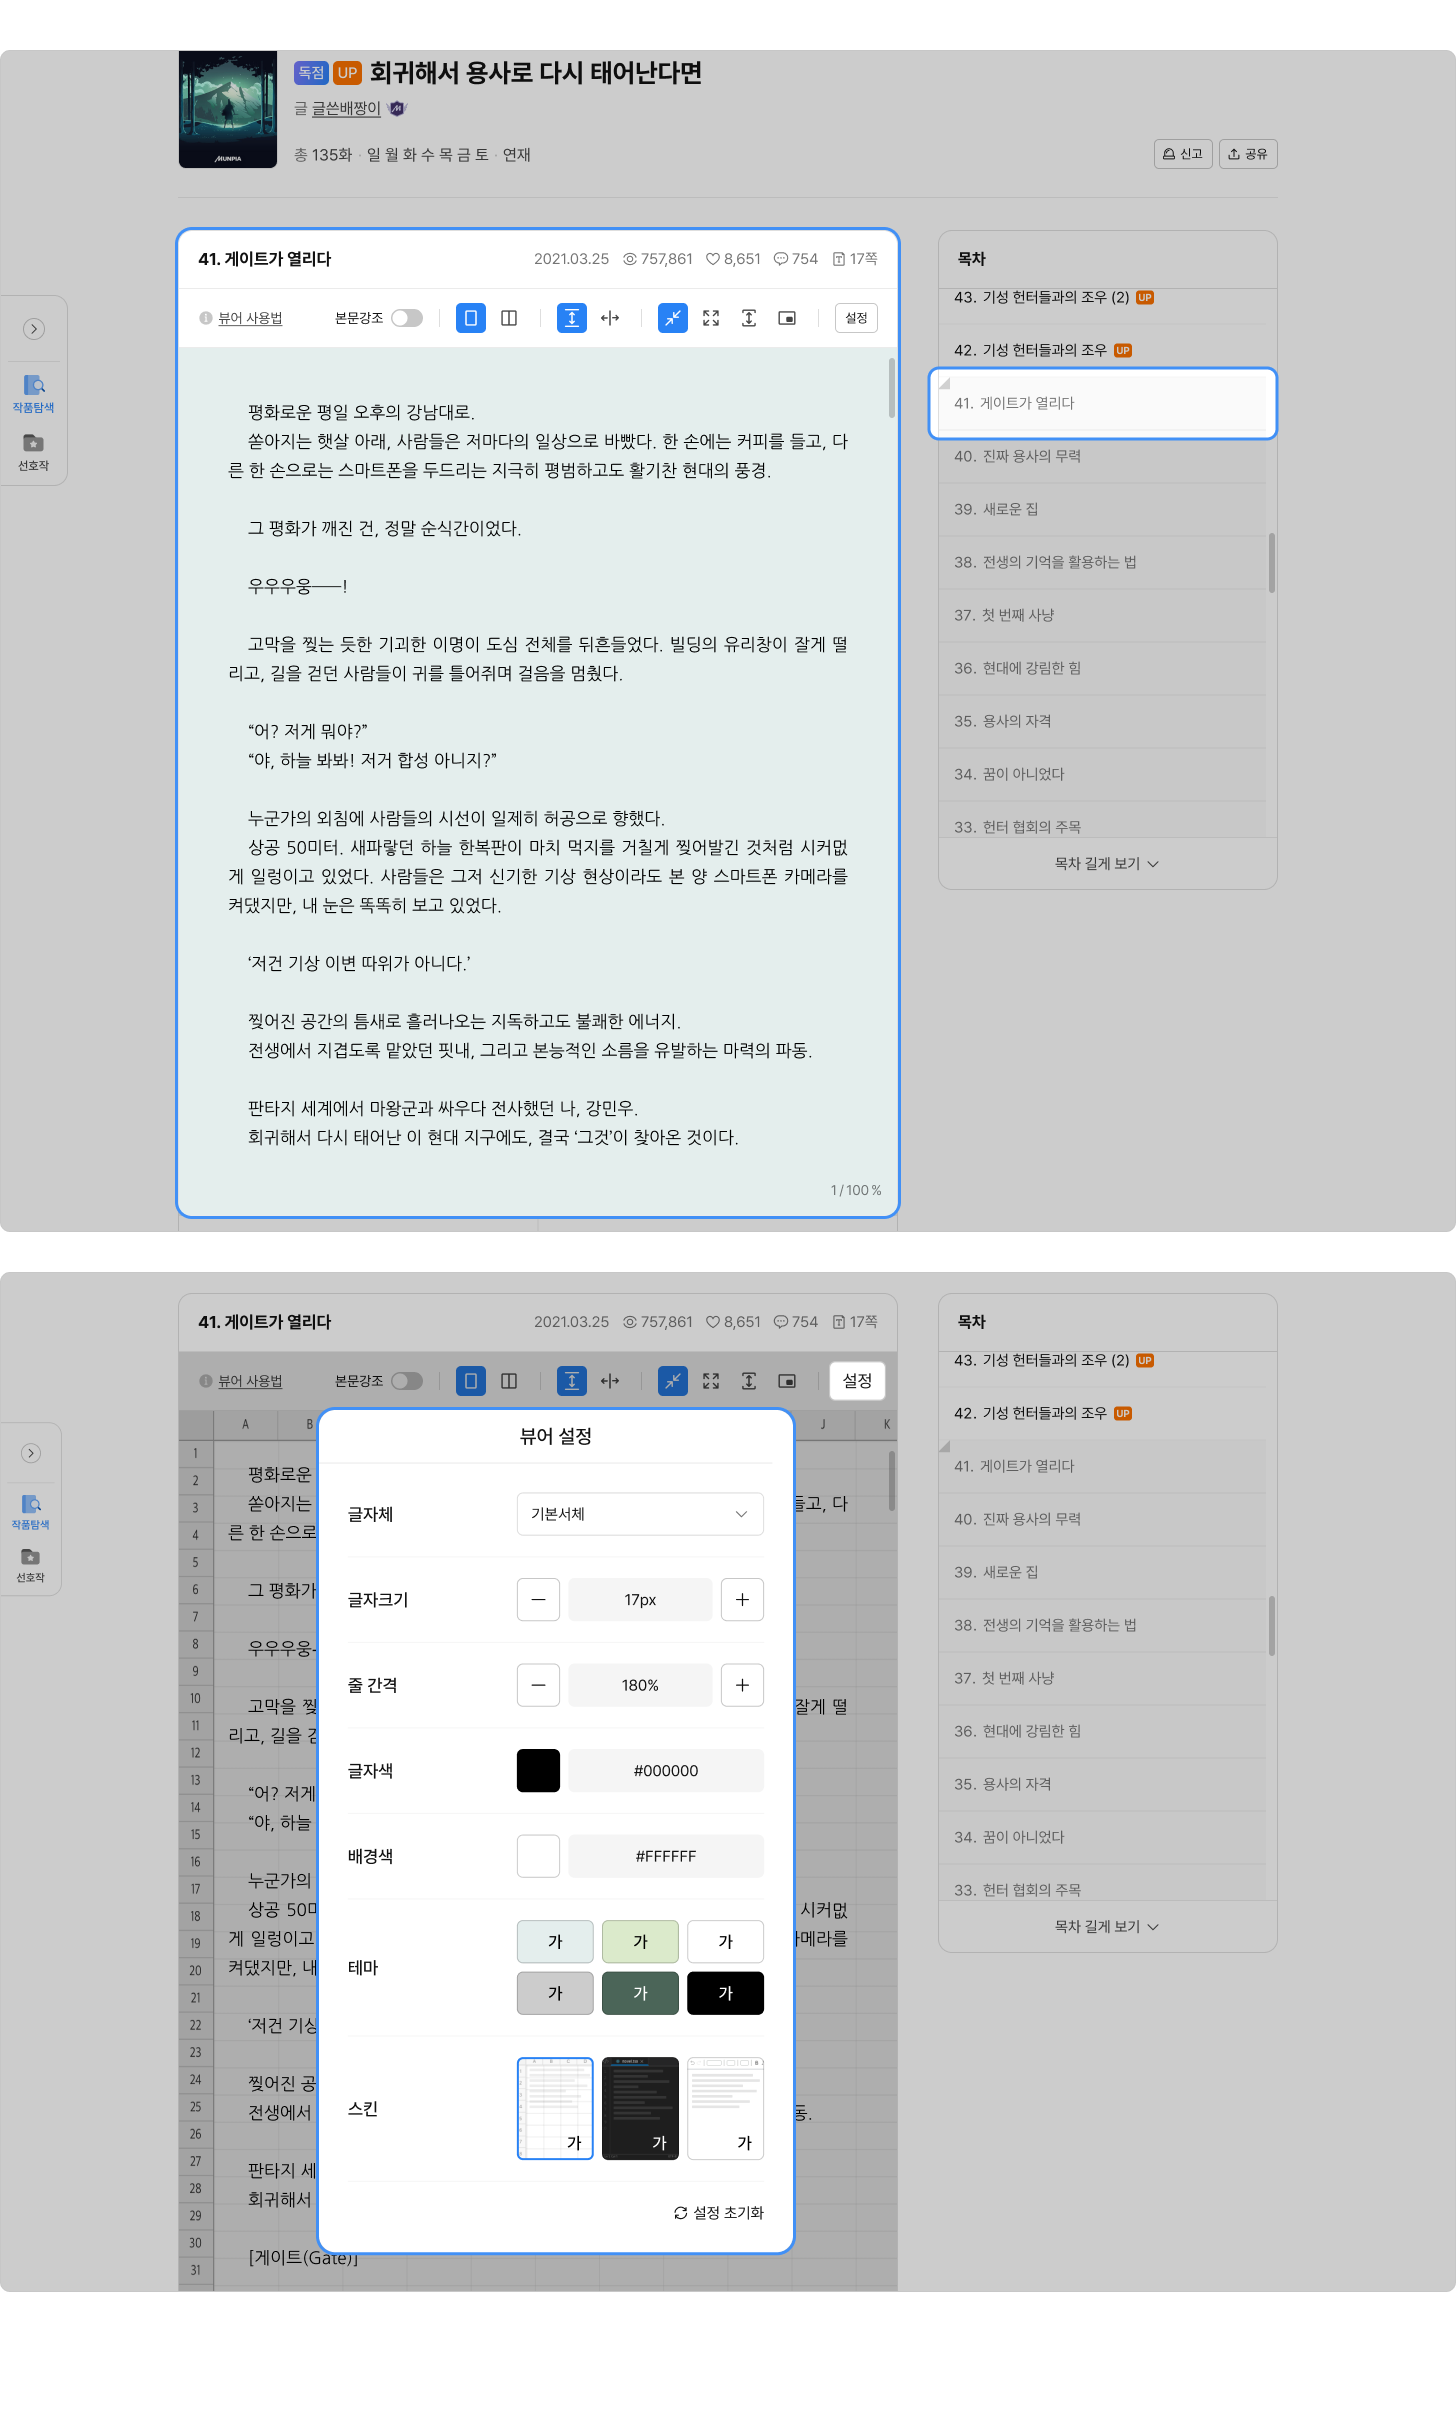1456x2412 pixels.
Task: Select the pale mint 가 theme
Action: [x=555, y=1941]
